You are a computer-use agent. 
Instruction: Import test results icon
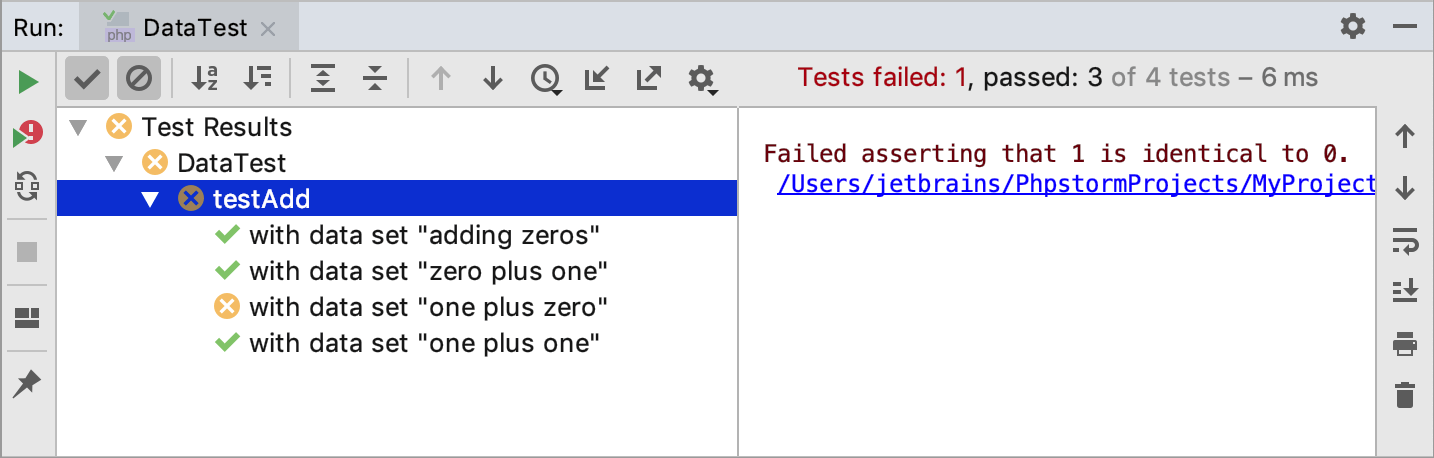click(x=597, y=78)
